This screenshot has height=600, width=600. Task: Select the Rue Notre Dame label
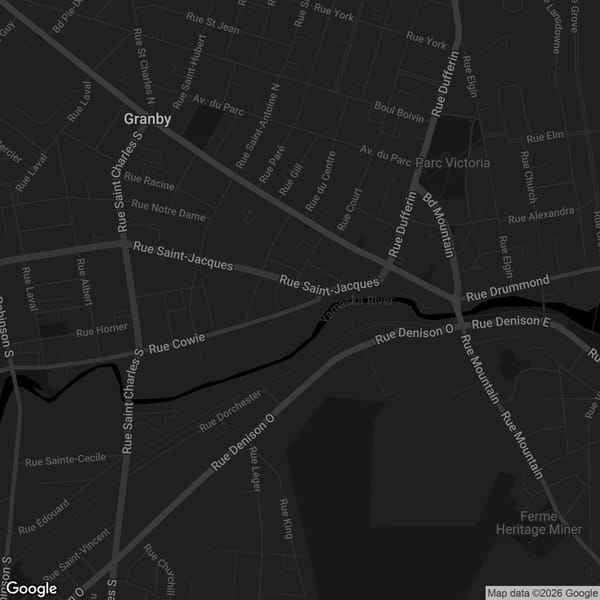pos(169,210)
